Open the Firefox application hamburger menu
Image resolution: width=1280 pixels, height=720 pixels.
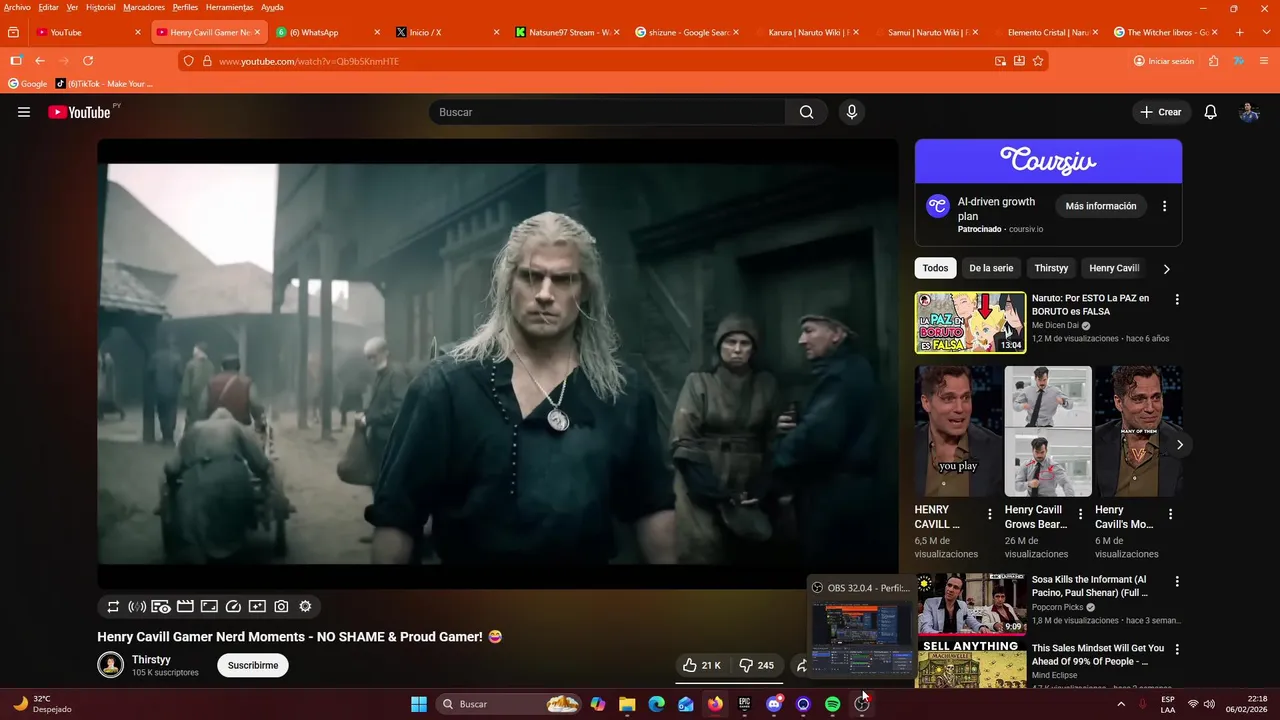(1264, 61)
